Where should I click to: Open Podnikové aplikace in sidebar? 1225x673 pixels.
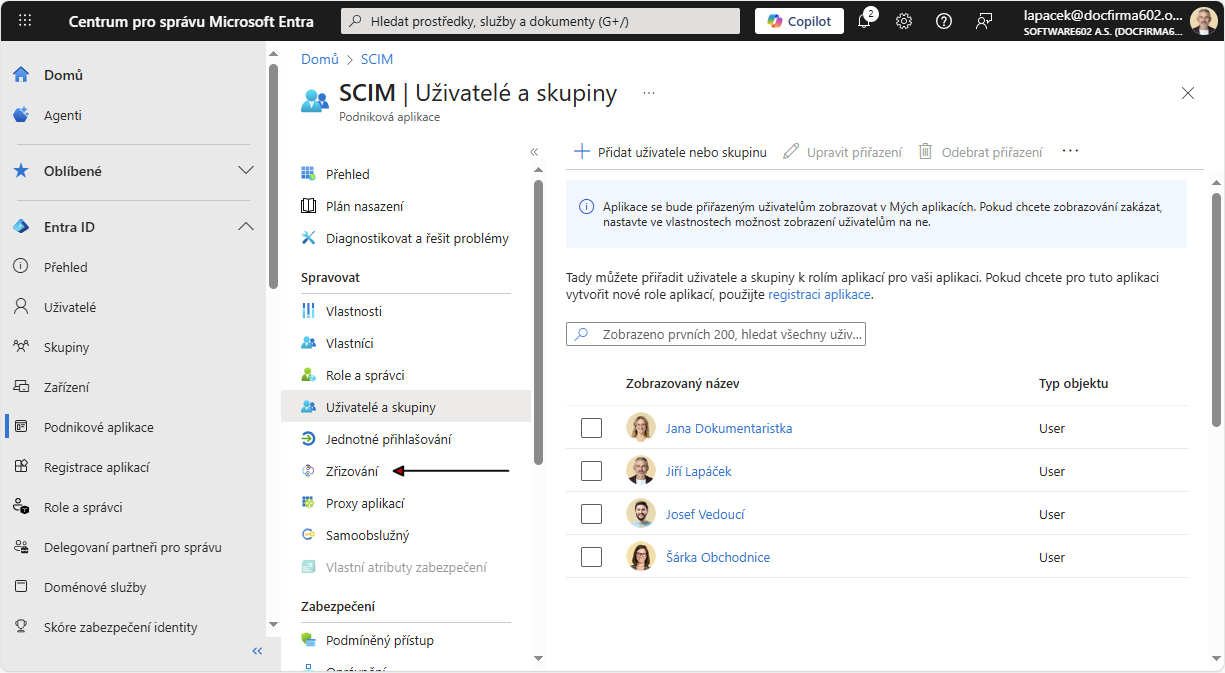click(x=99, y=427)
